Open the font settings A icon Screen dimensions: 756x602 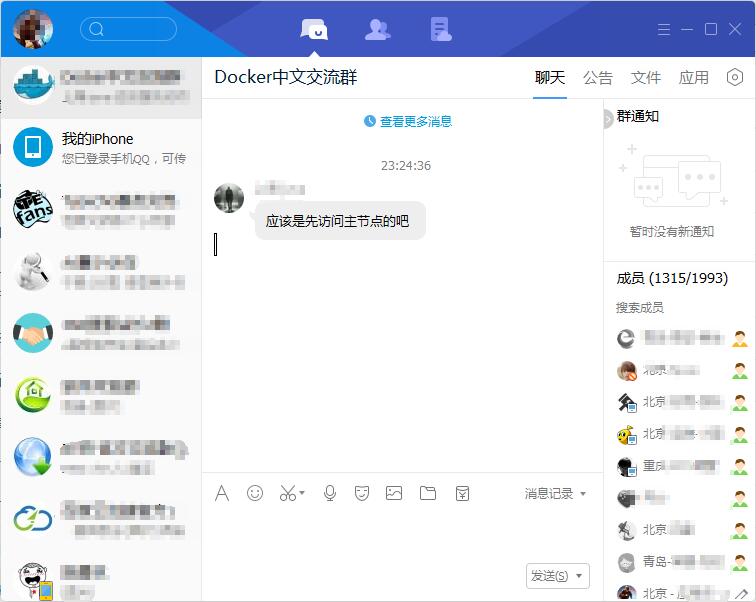click(x=222, y=493)
